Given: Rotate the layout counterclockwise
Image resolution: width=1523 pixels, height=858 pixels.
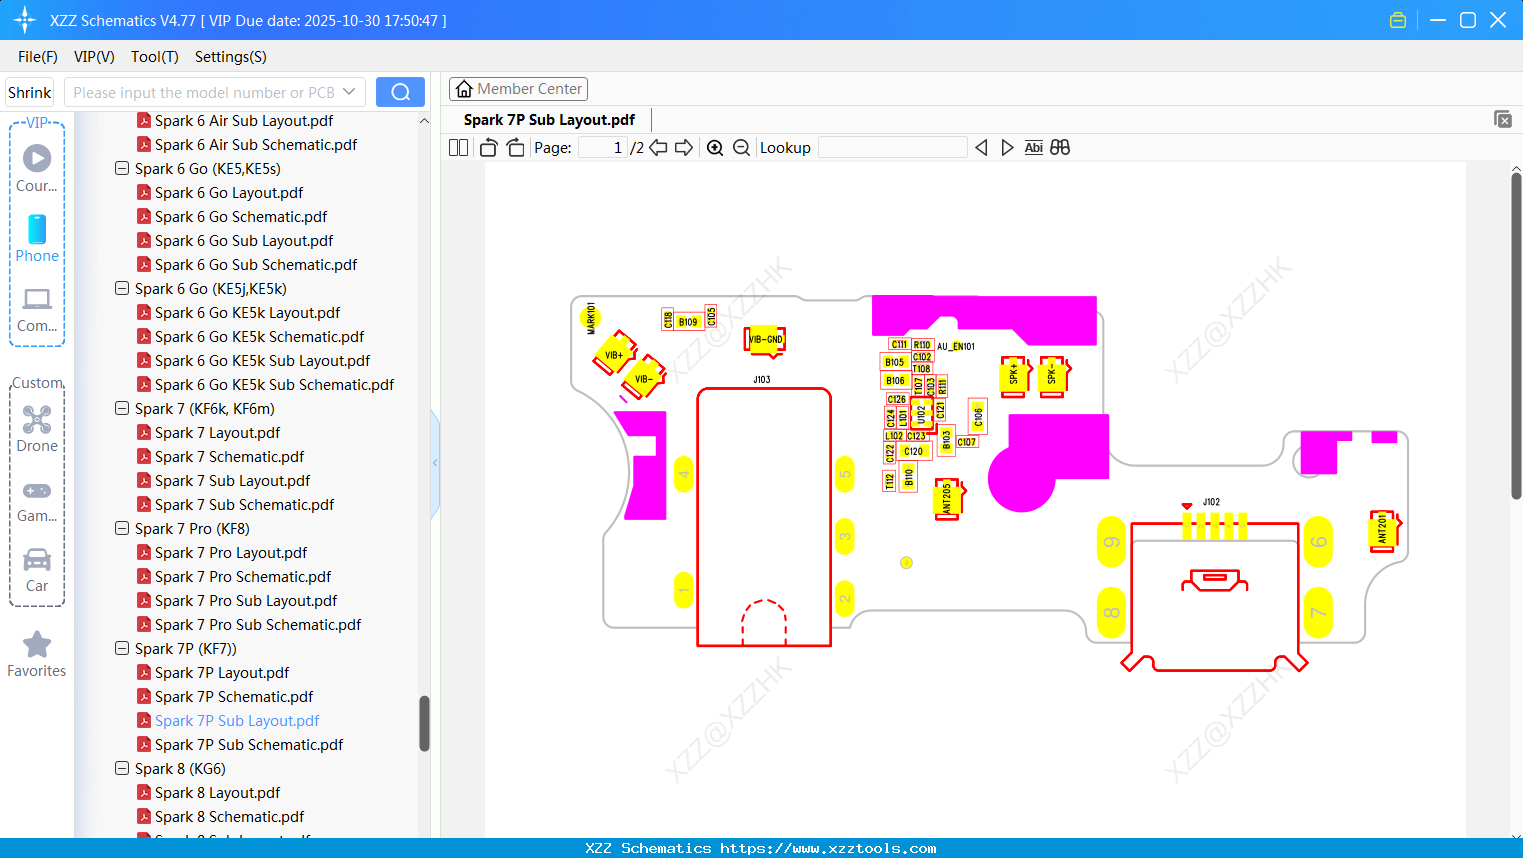Looking at the screenshot, I should (487, 147).
